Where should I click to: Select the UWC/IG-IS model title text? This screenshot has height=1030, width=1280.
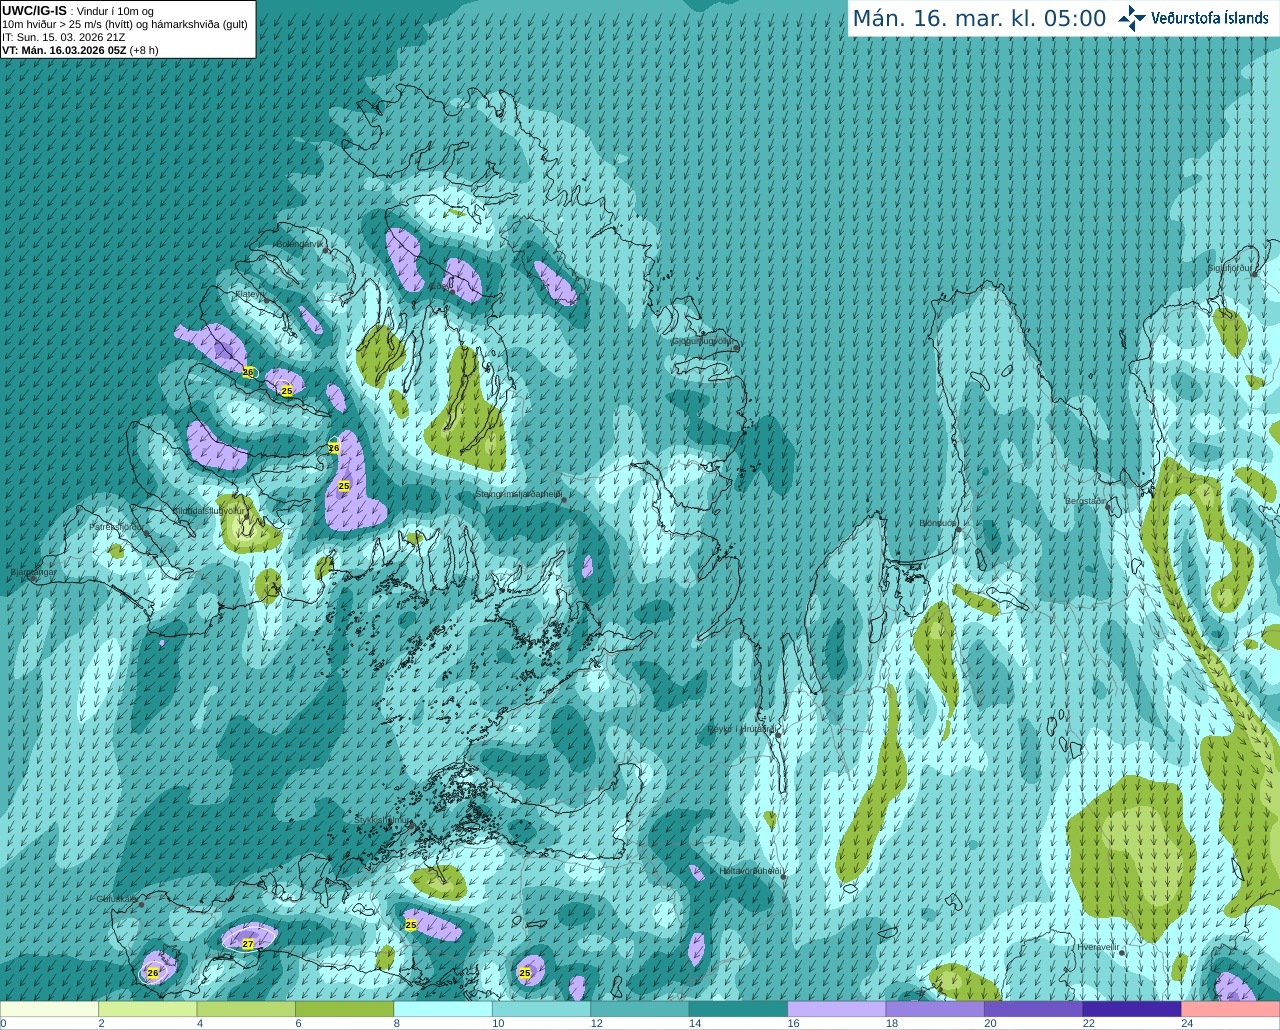(x=35, y=11)
